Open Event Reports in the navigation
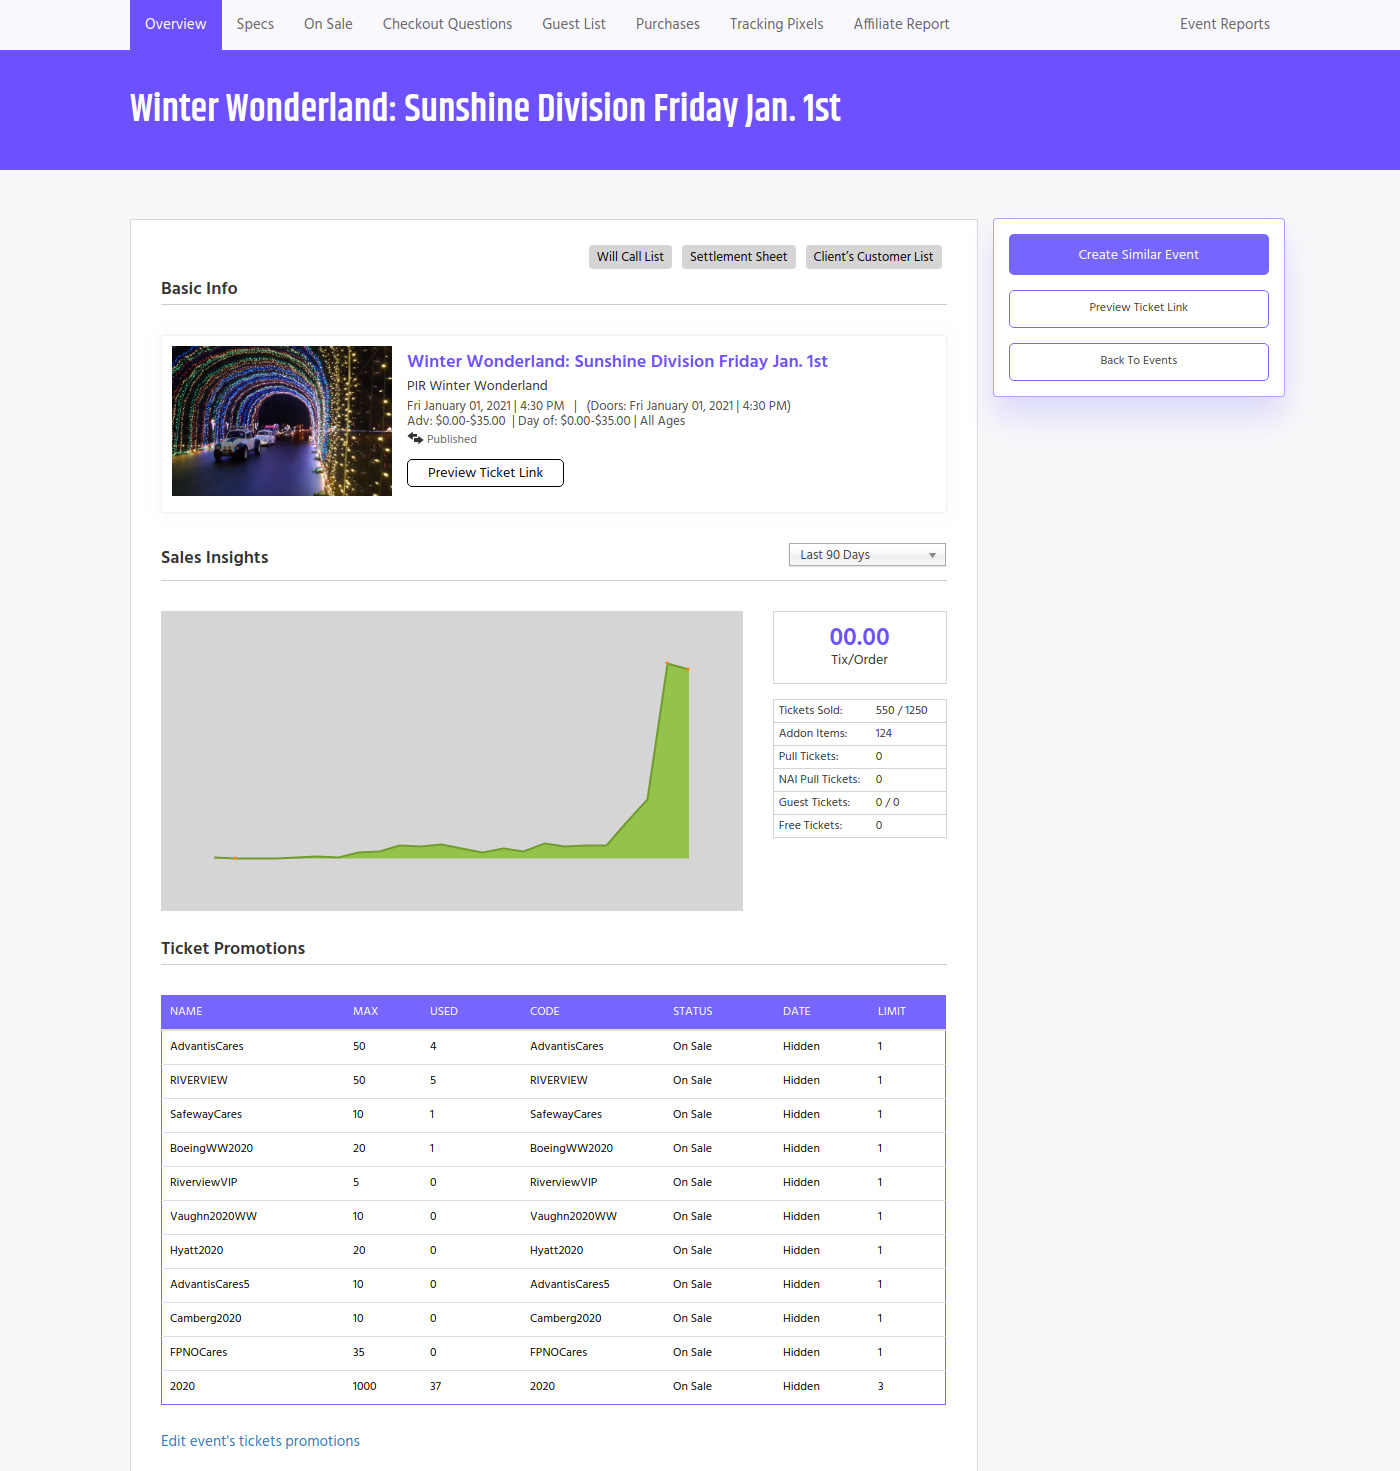The width and height of the screenshot is (1400, 1471). point(1225,24)
